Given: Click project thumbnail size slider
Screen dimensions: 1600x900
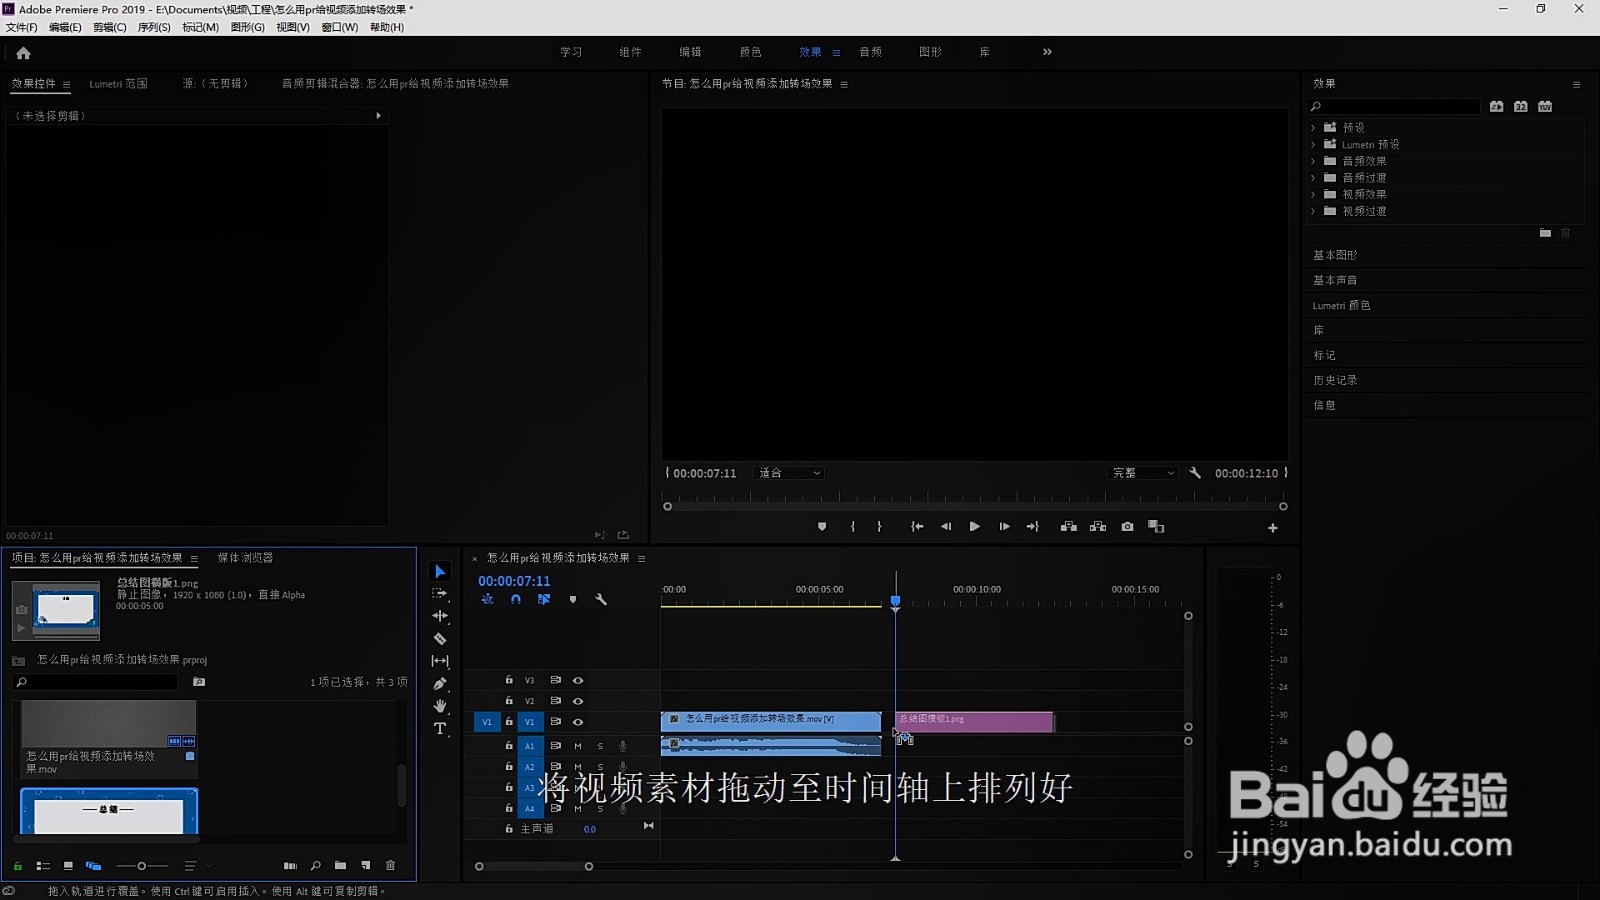Looking at the screenshot, I should pos(142,866).
